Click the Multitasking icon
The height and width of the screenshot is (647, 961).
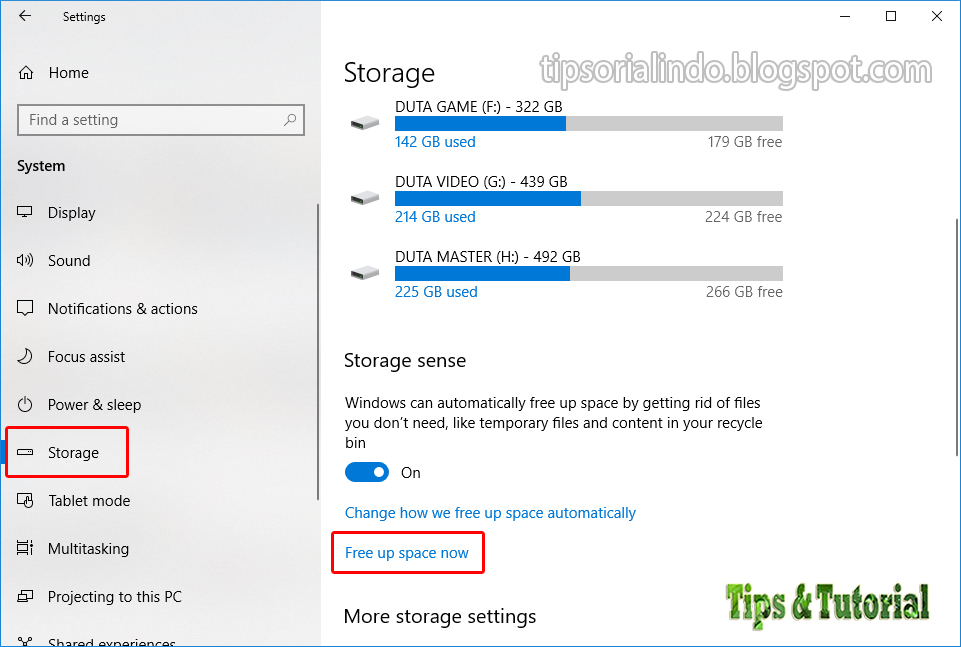(x=25, y=548)
